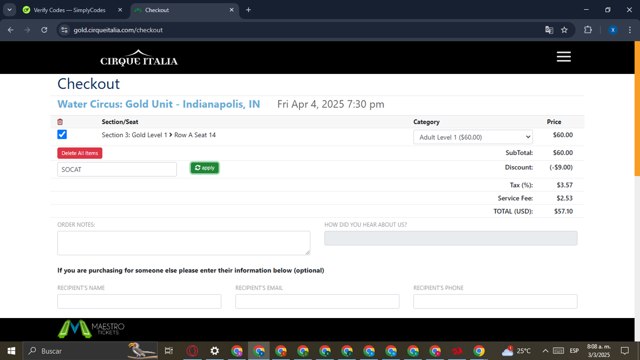Screen dimensions: 640x360
Task: Open the Chrome three-dot menu
Action: pyautogui.click(x=630, y=30)
